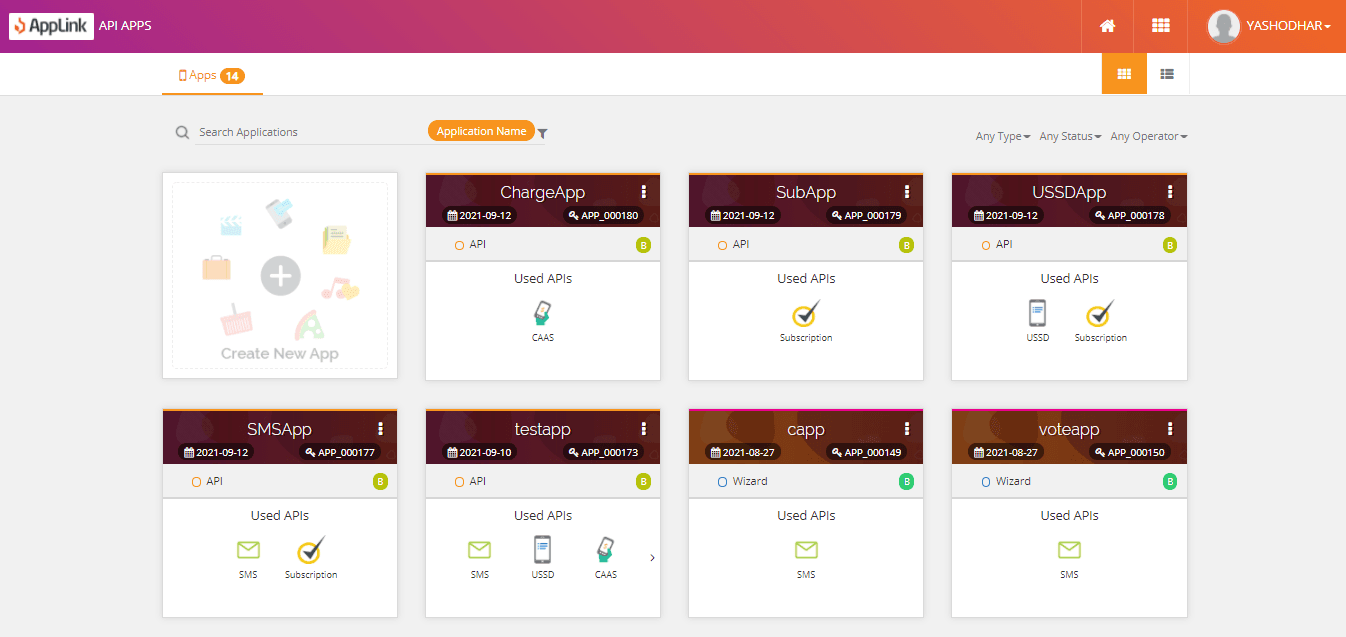This screenshot has width=1346, height=637.
Task: Click the SMS envelope icon in SMSApp
Action: click(x=248, y=550)
